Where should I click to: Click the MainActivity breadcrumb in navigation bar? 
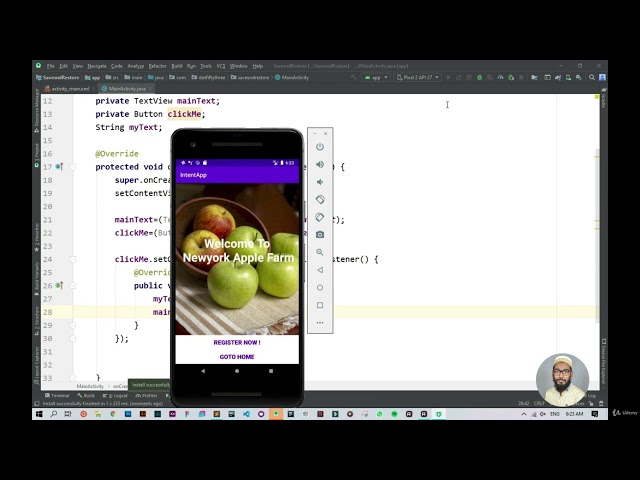[x=292, y=77]
